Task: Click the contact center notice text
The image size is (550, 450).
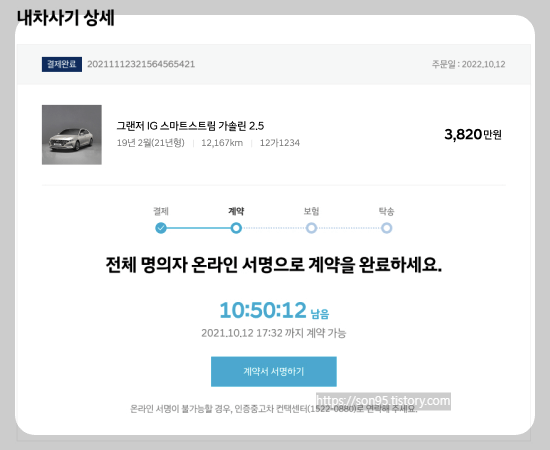Action: (274, 409)
